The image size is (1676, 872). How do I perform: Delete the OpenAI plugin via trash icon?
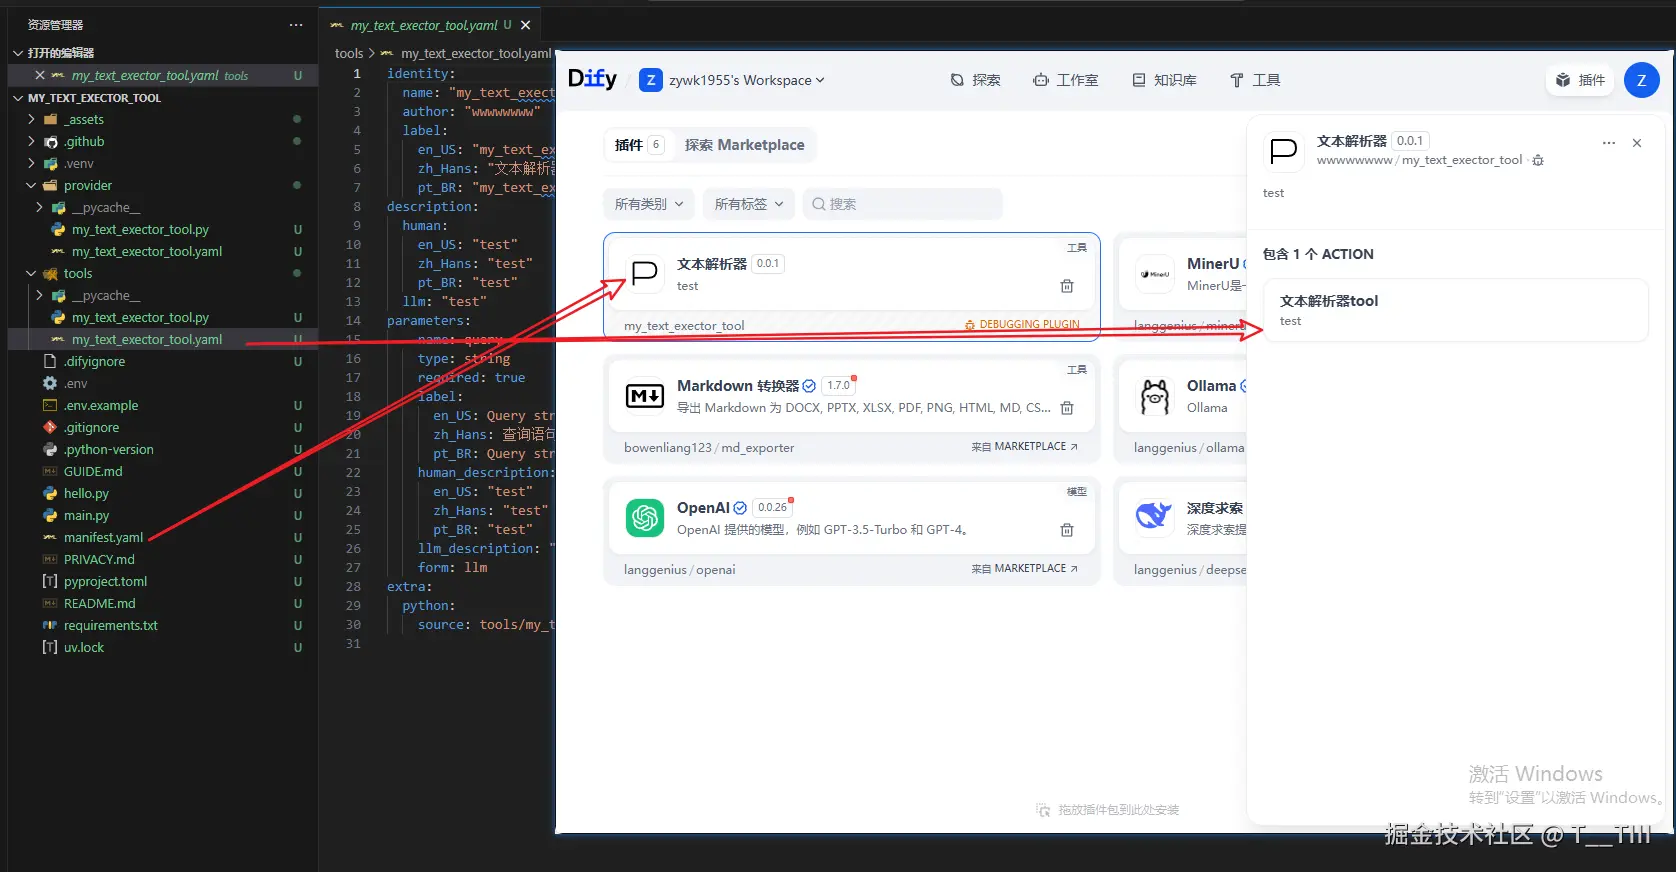point(1067,530)
